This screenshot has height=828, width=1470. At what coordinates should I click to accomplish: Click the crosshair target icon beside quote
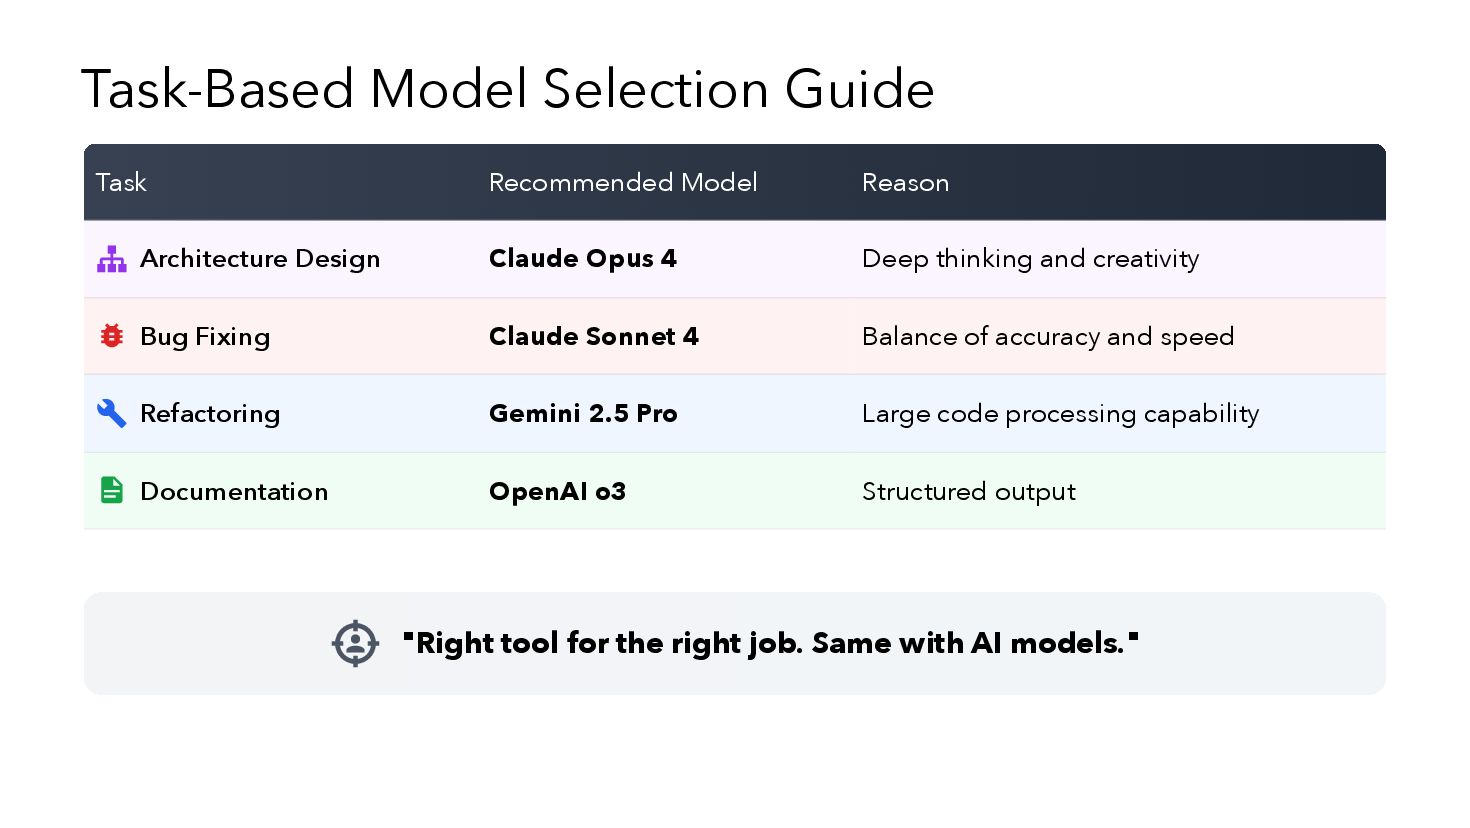coord(355,643)
